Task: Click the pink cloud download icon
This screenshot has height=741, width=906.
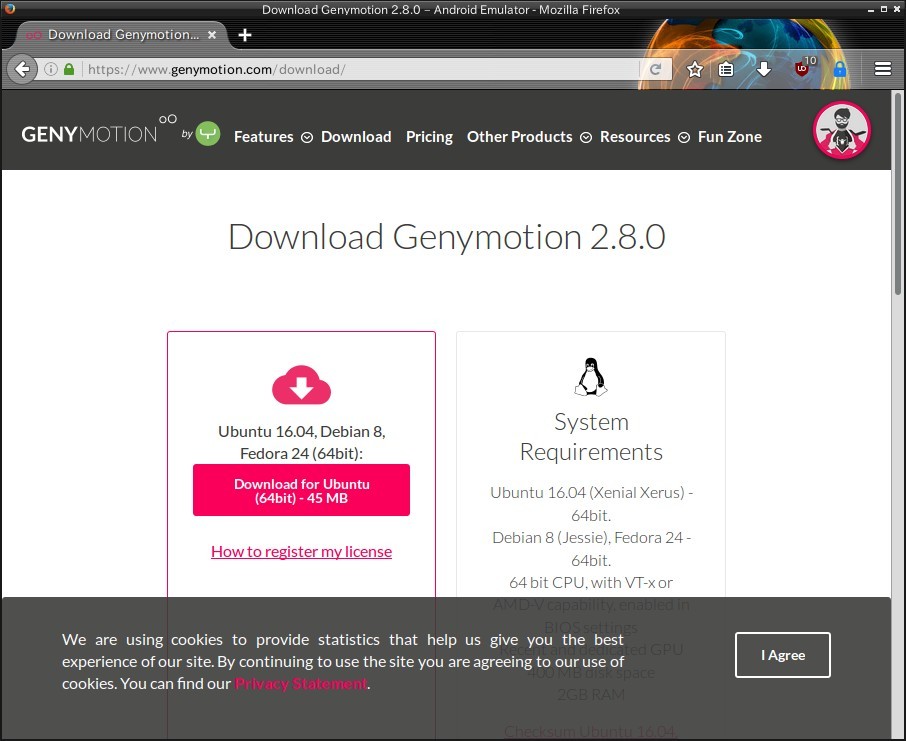Action: [x=301, y=385]
